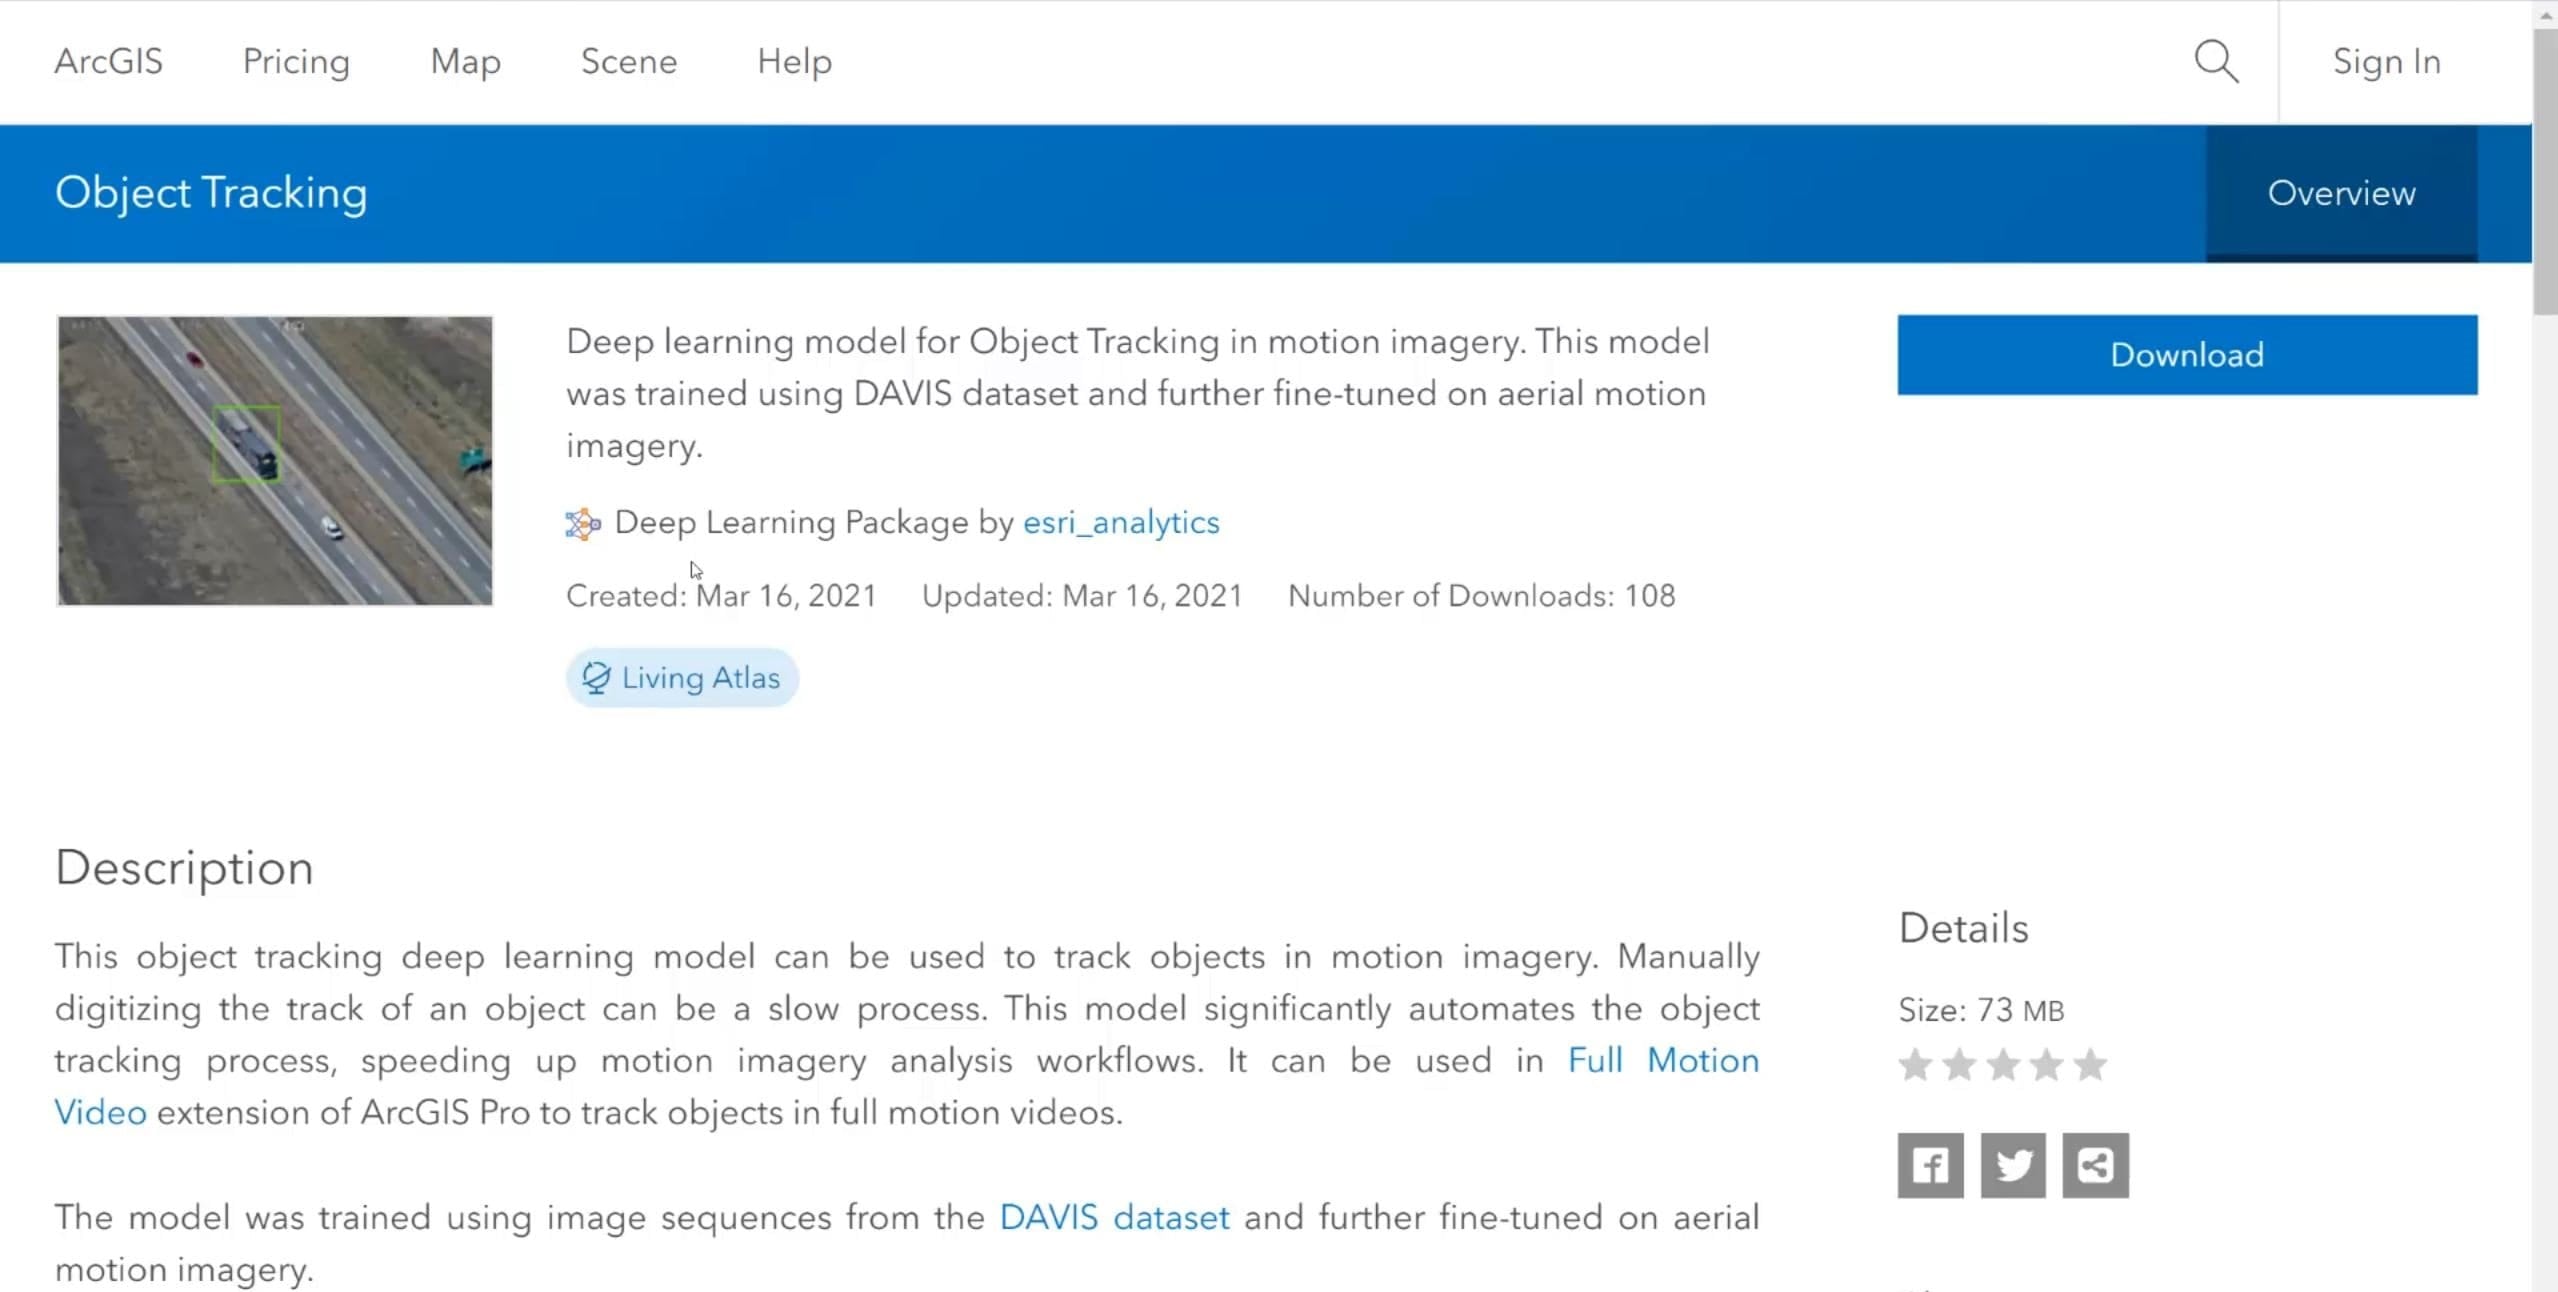Open the search magnifier icon
This screenshot has width=2558, height=1292.
tap(2216, 62)
